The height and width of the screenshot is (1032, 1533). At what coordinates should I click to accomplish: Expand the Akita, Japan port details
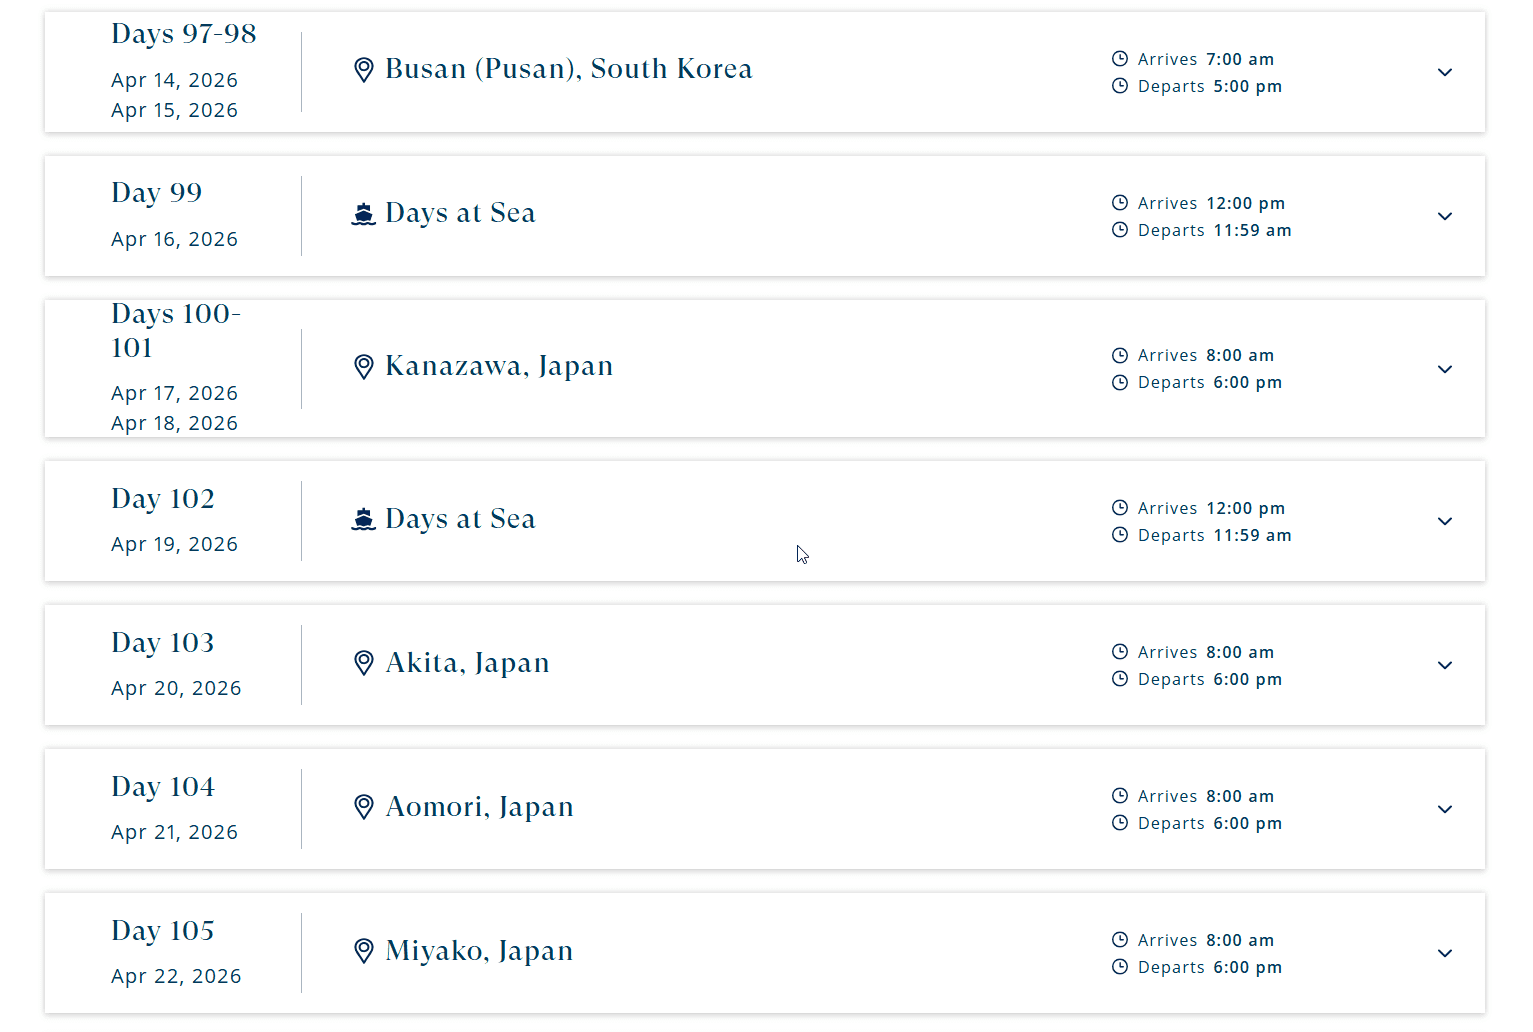(1445, 665)
